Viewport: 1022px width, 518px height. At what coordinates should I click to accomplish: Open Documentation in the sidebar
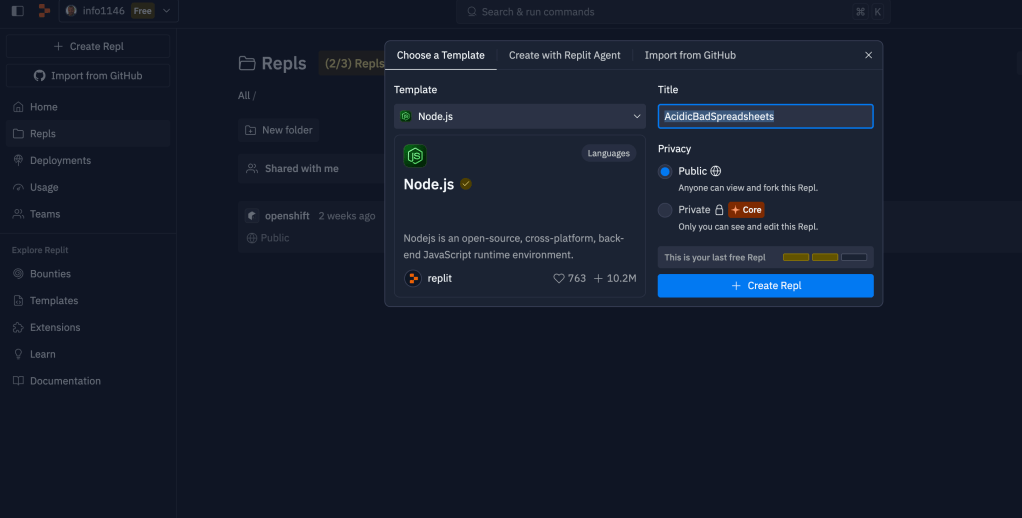pyautogui.click(x=88, y=381)
